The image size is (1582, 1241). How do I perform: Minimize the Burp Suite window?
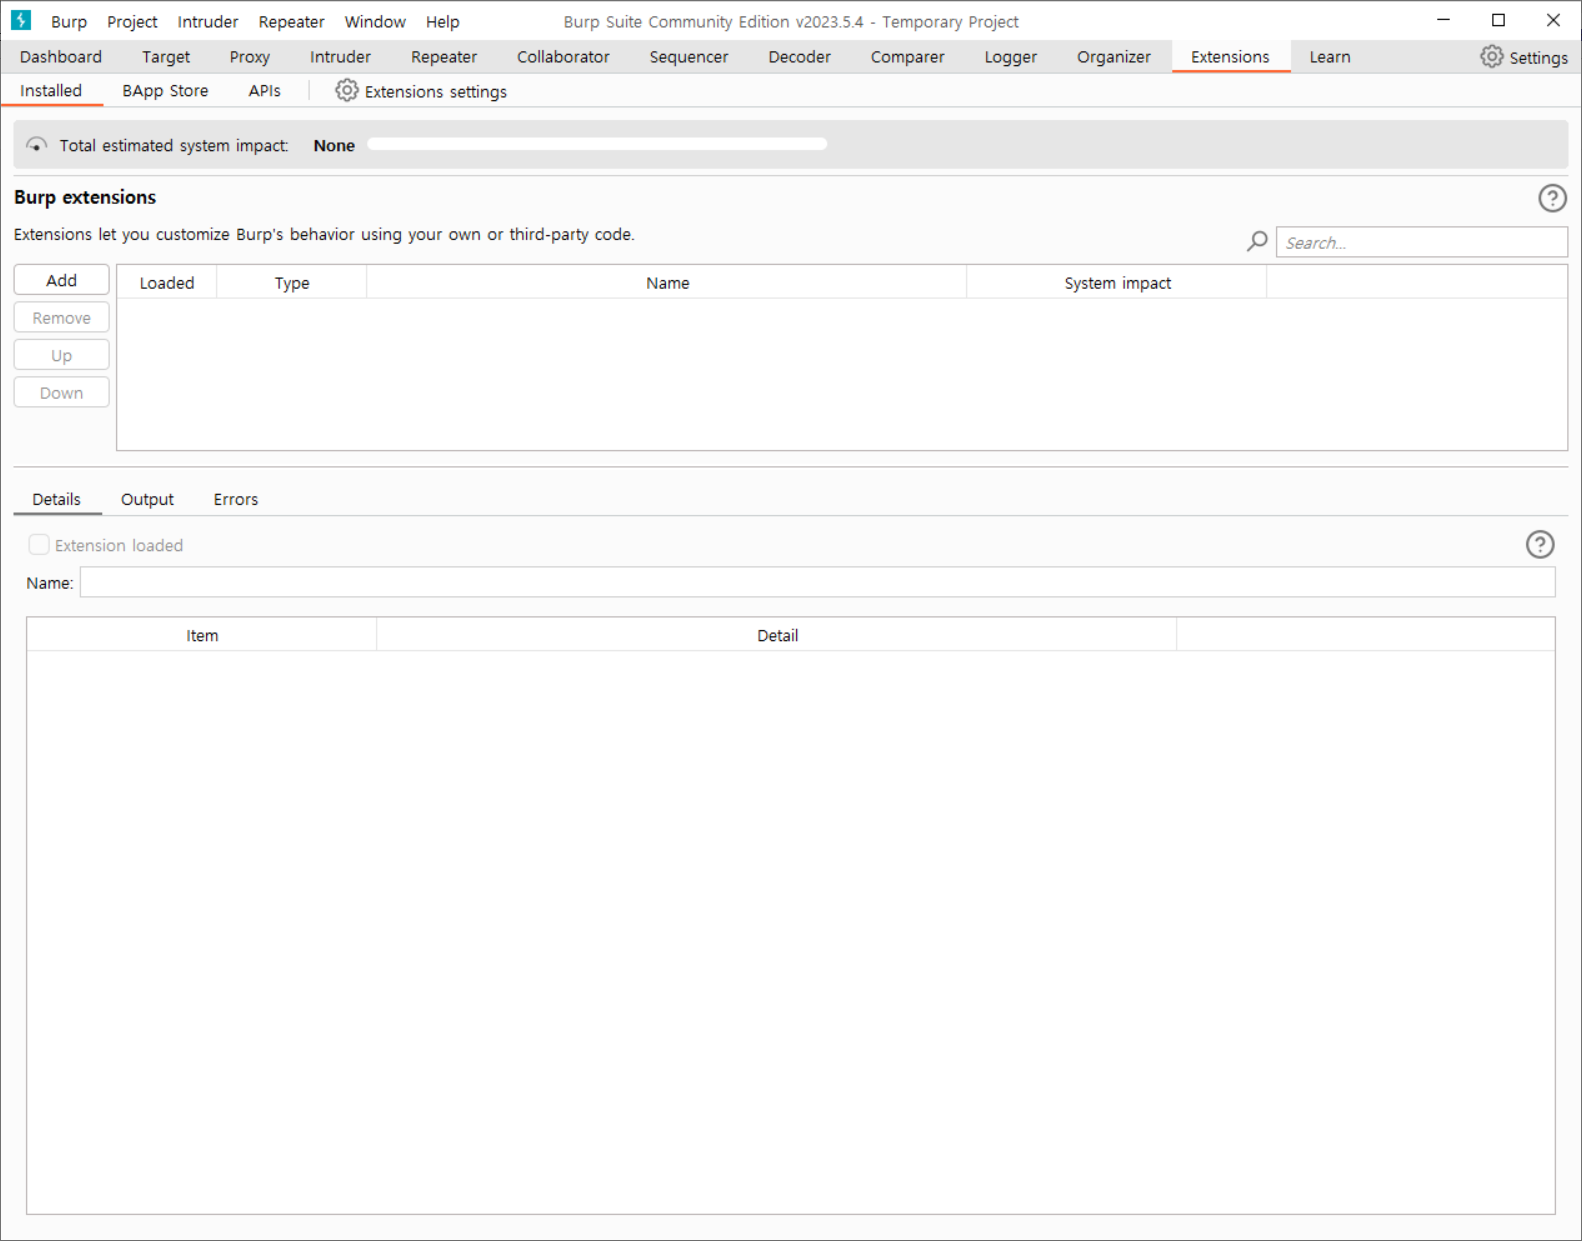coord(1443,20)
